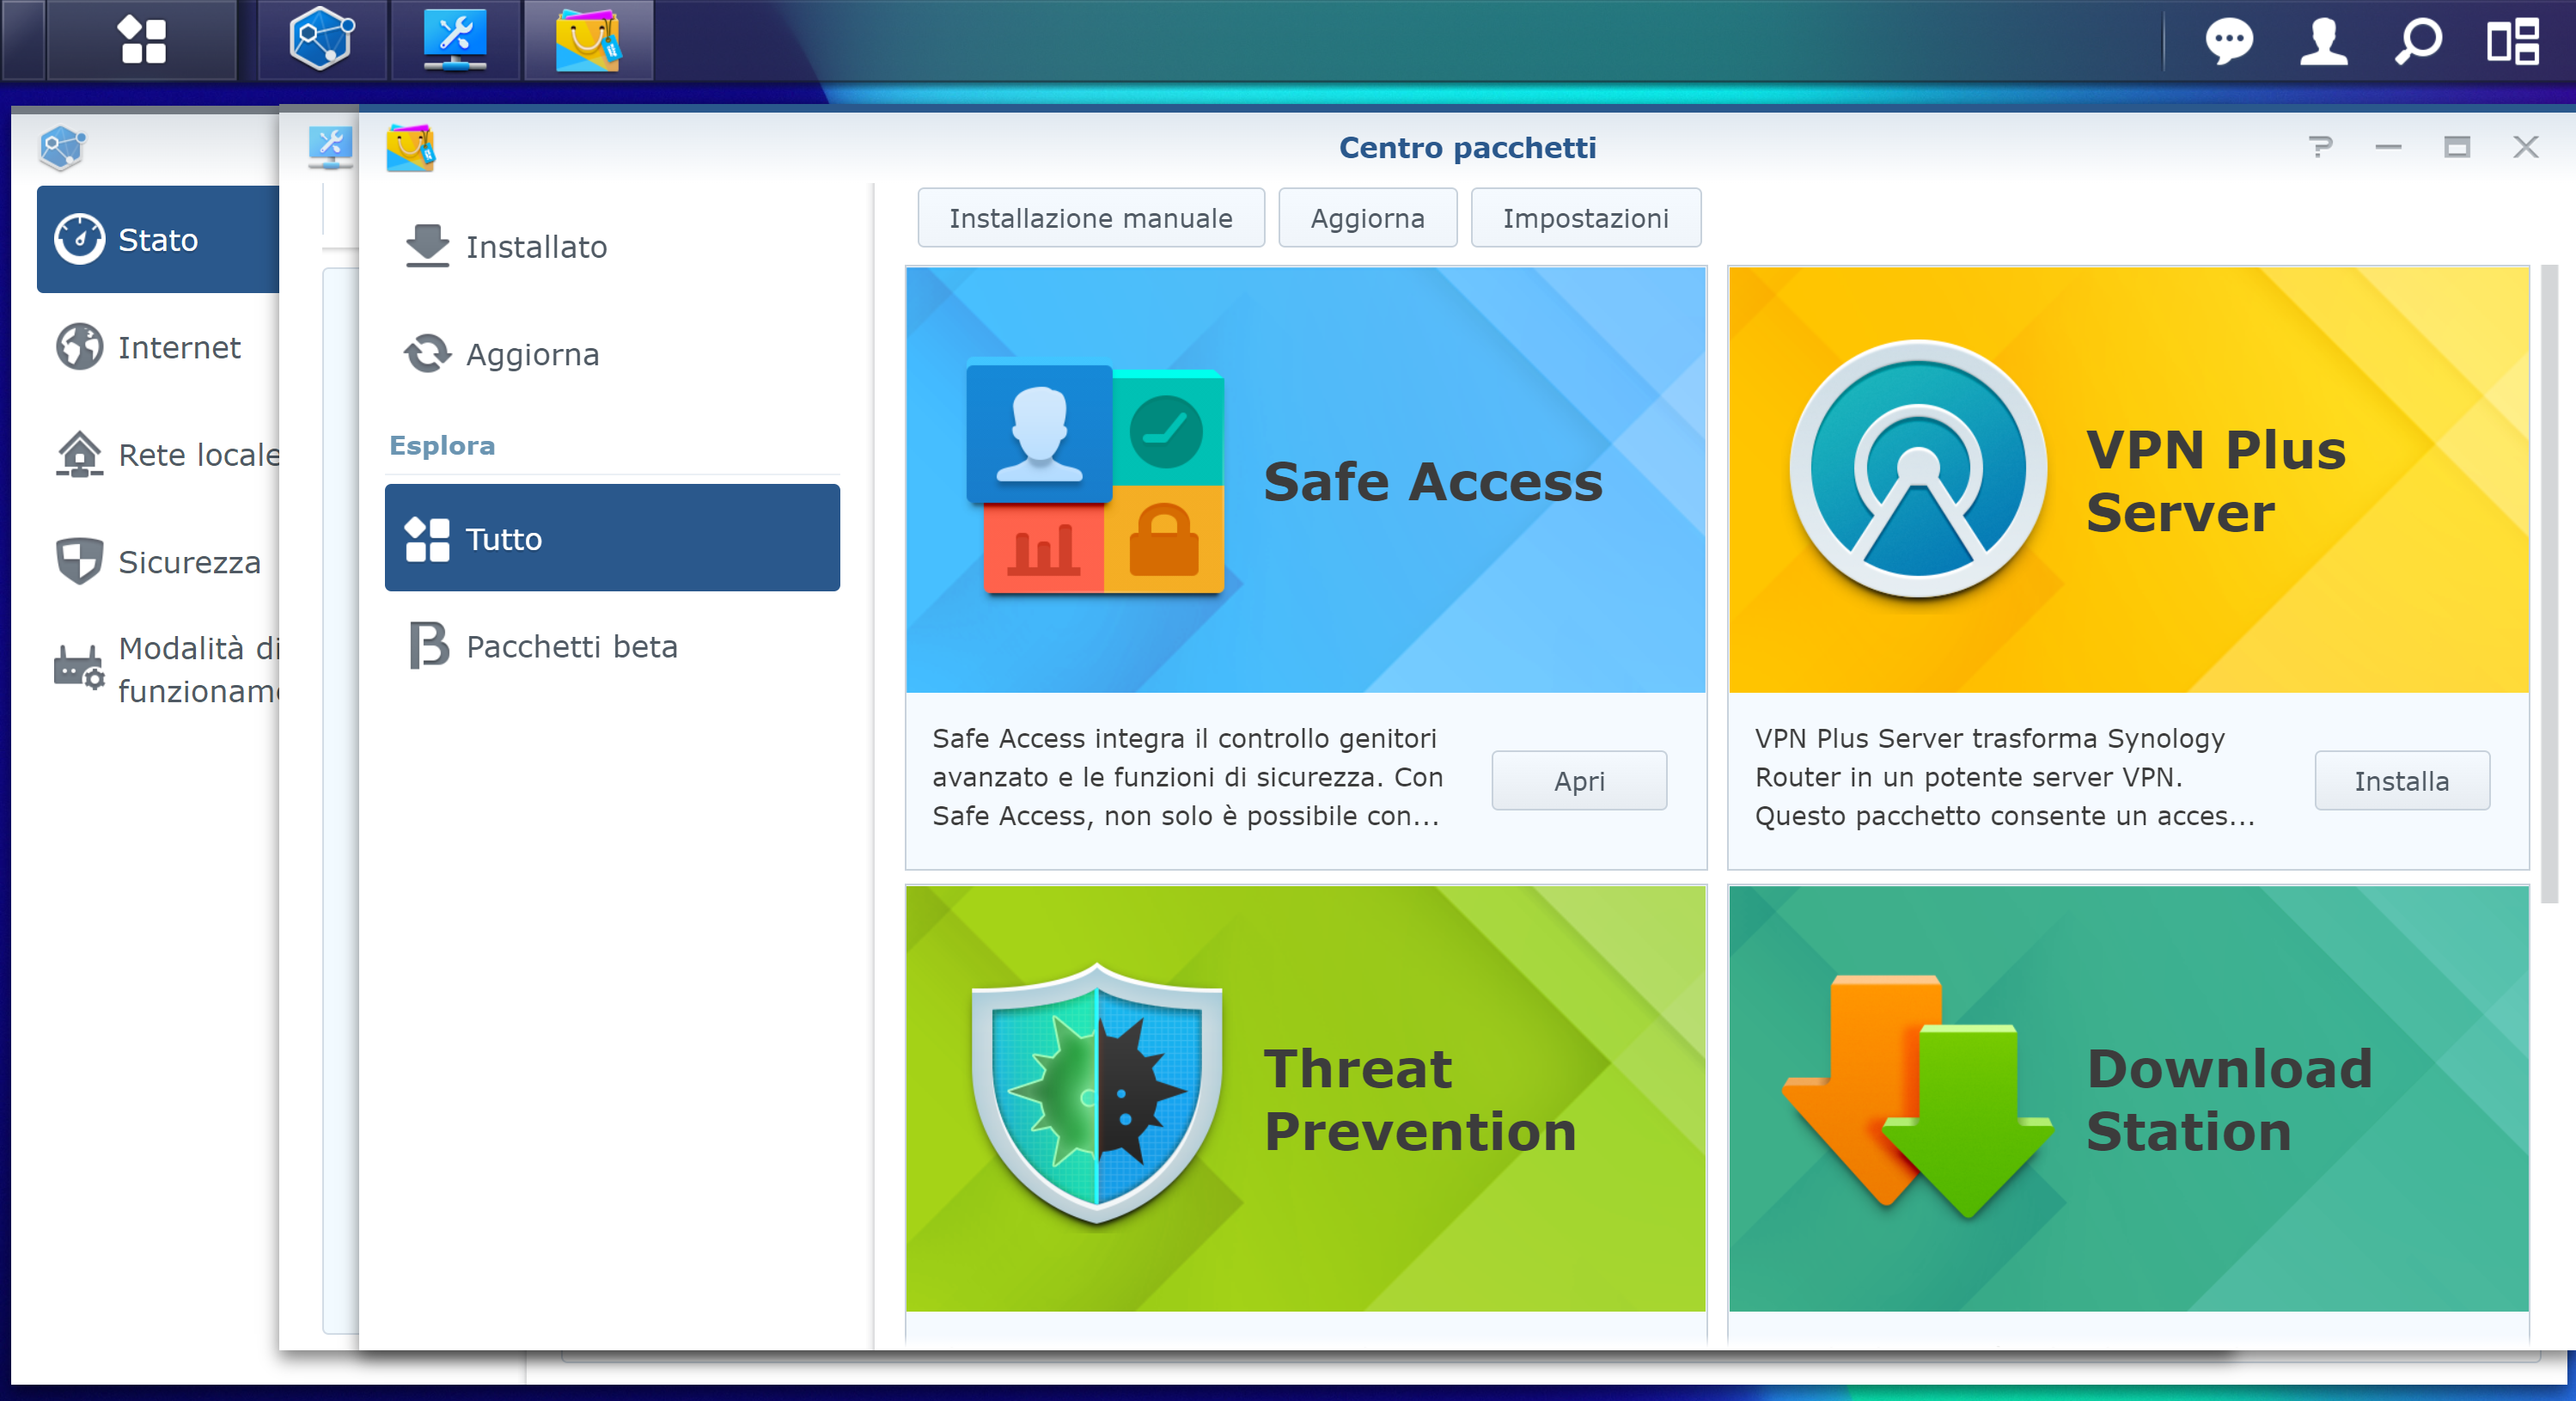Maximize the Centro pacchetti window
This screenshot has height=1401, width=2576.
[2457, 147]
